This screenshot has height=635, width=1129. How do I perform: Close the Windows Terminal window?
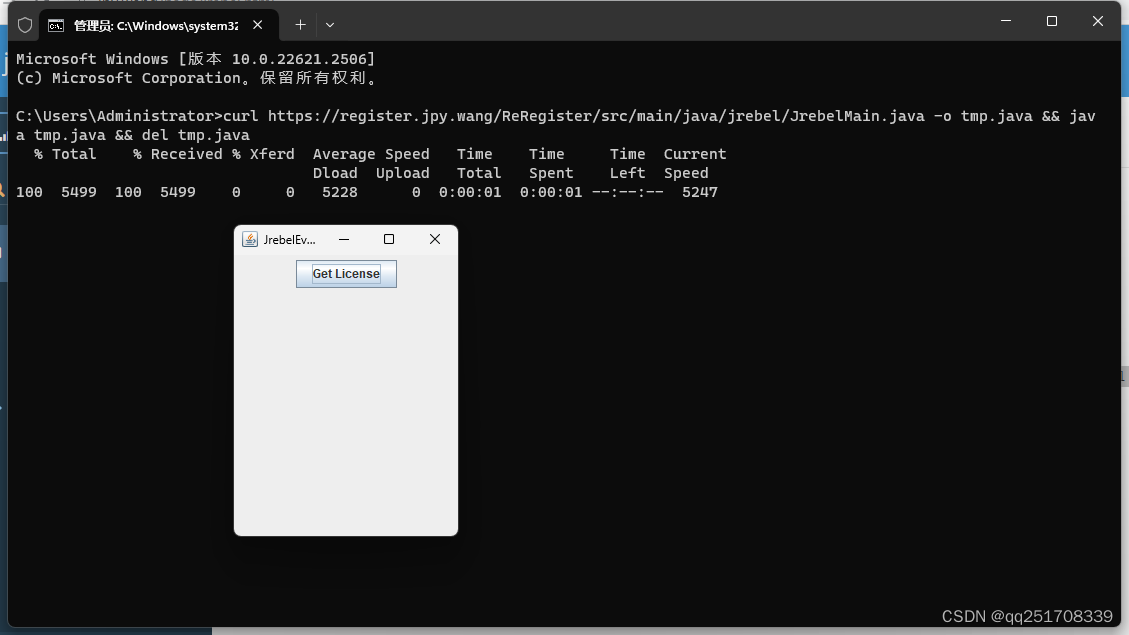tap(1098, 21)
